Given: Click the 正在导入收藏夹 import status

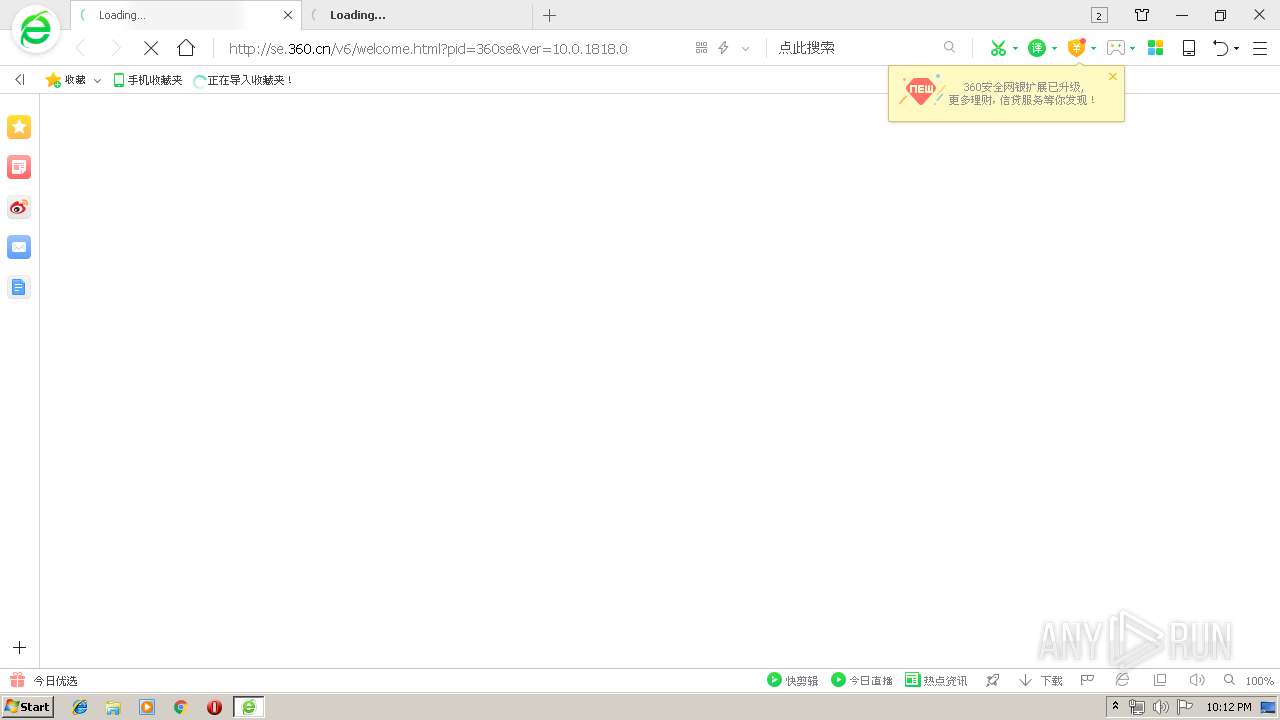Looking at the screenshot, I should point(243,80).
